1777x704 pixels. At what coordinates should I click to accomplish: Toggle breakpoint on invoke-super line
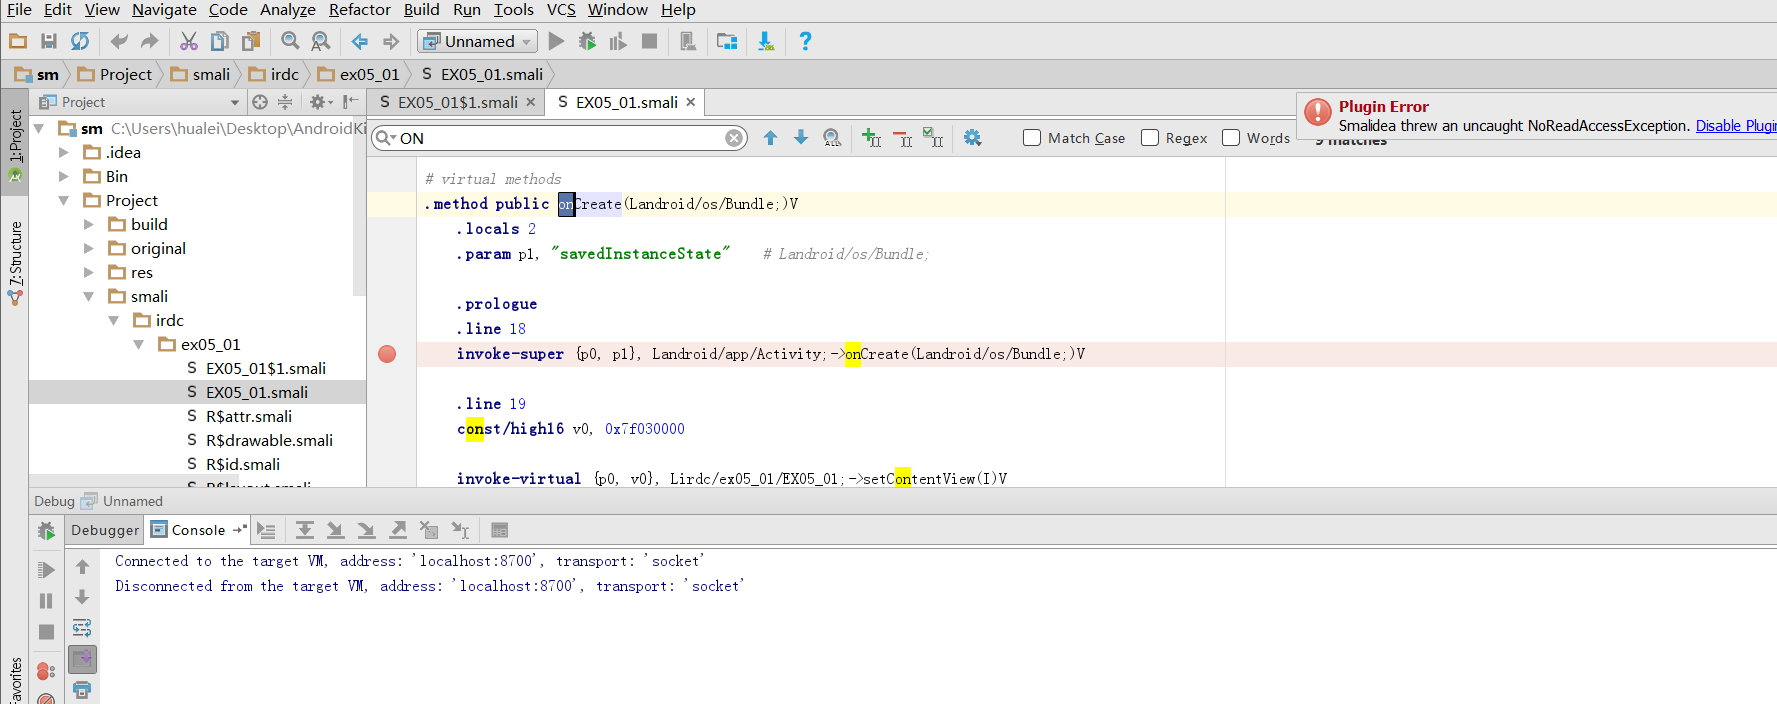(387, 354)
